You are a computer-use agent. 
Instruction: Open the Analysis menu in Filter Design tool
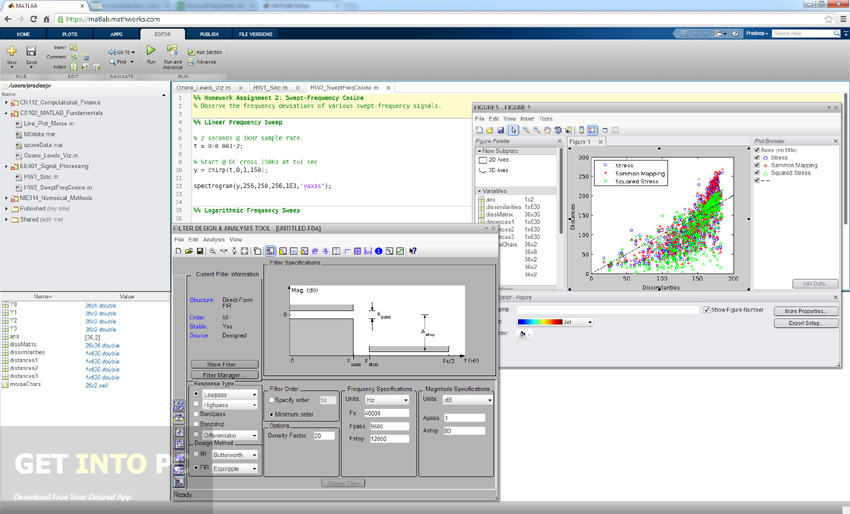point(214,240)
